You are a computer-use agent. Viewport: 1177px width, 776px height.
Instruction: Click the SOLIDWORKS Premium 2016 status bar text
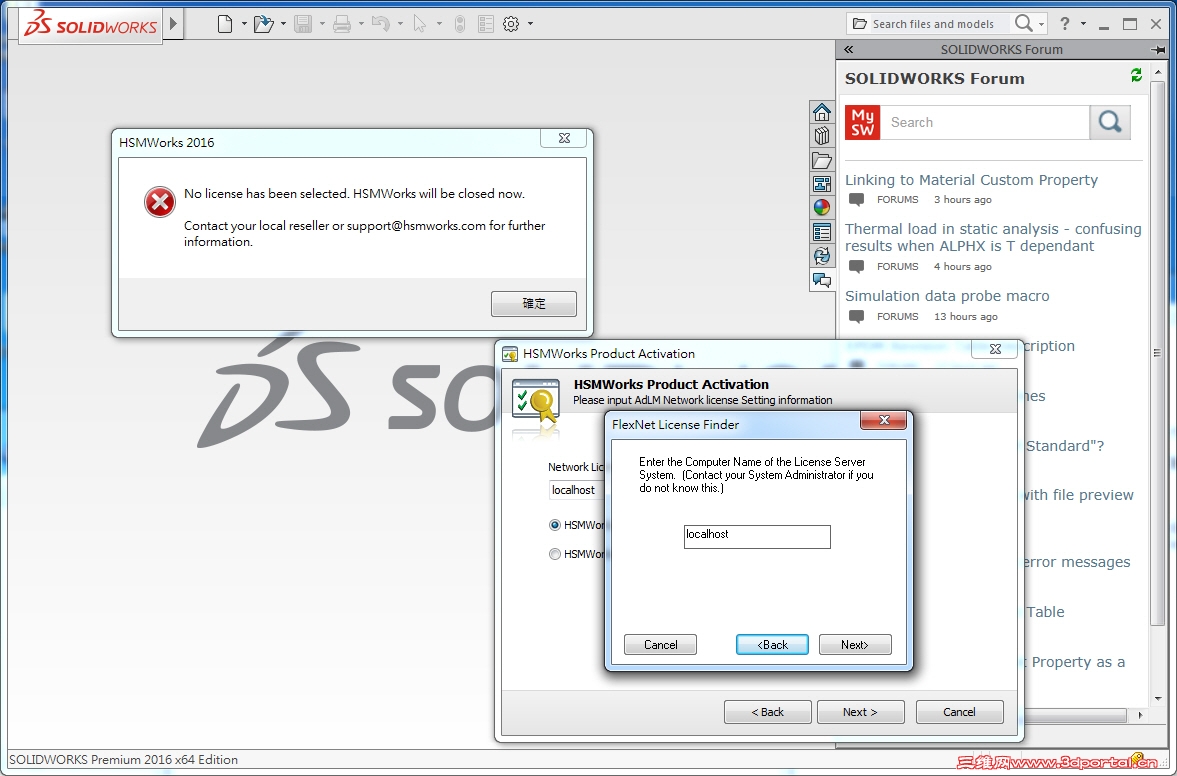pyautogui.click(x=123, y=759)
